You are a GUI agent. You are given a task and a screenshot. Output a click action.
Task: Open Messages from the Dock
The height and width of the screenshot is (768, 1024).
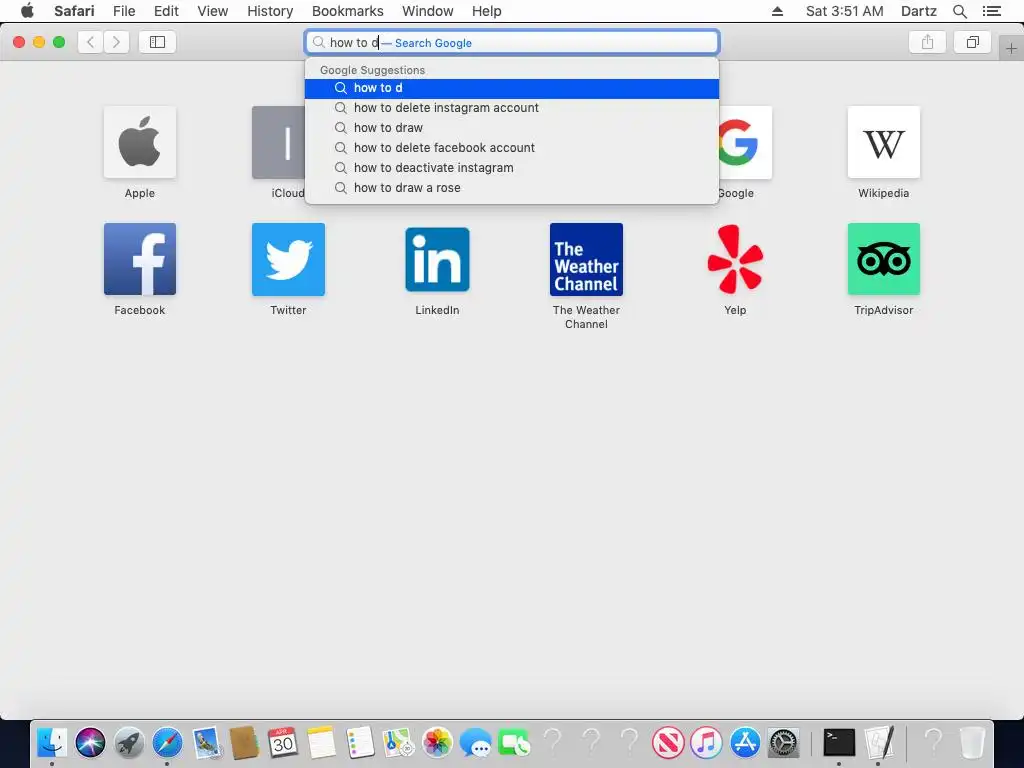(x=475, y=743)
